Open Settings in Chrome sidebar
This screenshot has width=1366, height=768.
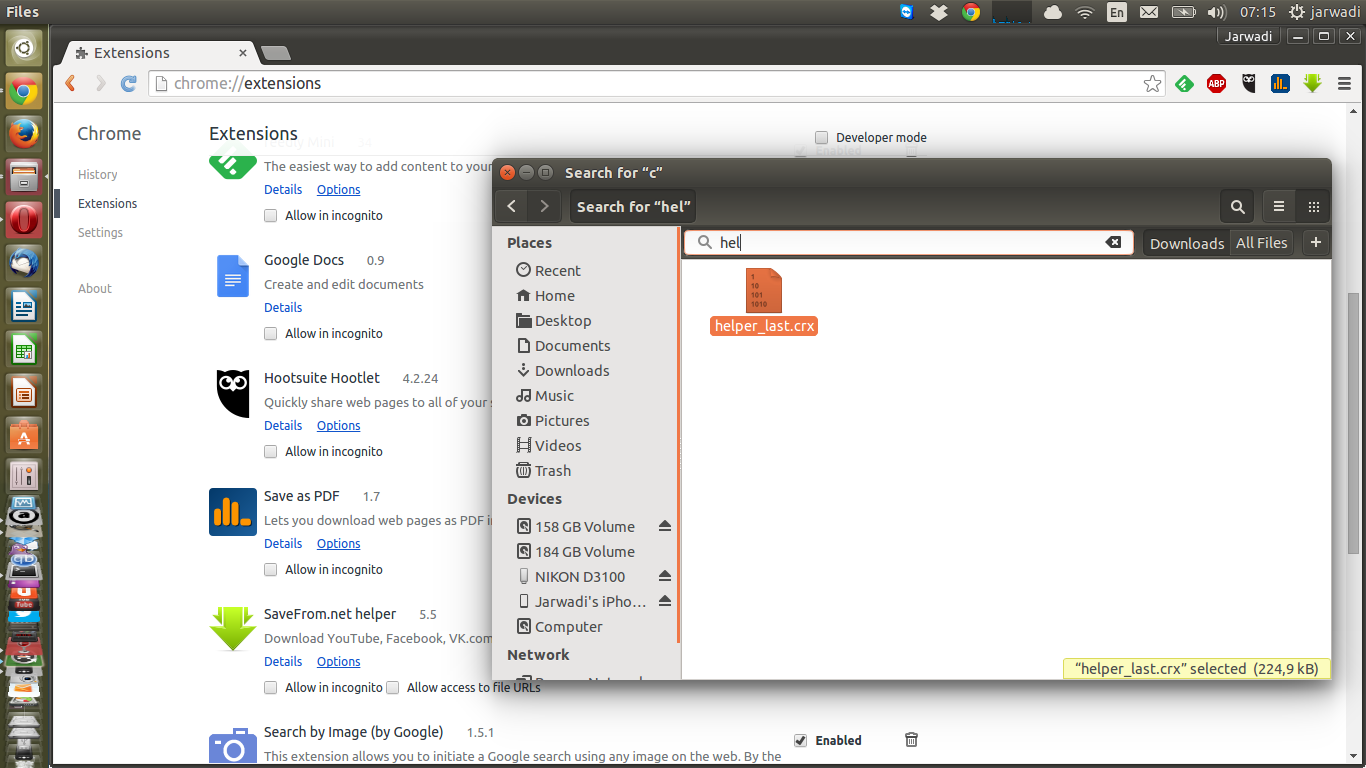tap(100, 232)
